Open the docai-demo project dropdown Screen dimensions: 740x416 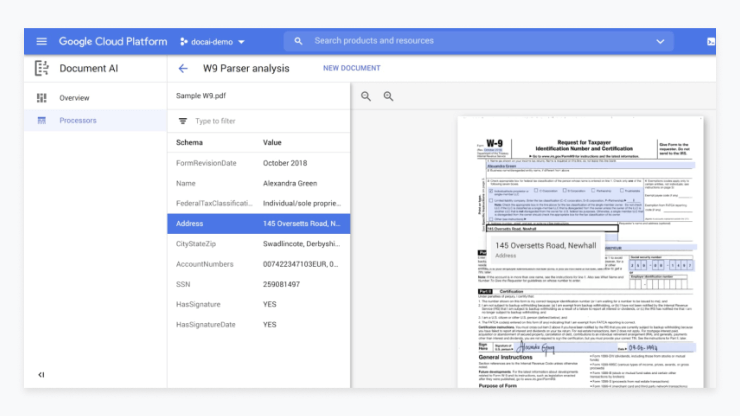tap(212, 41)
